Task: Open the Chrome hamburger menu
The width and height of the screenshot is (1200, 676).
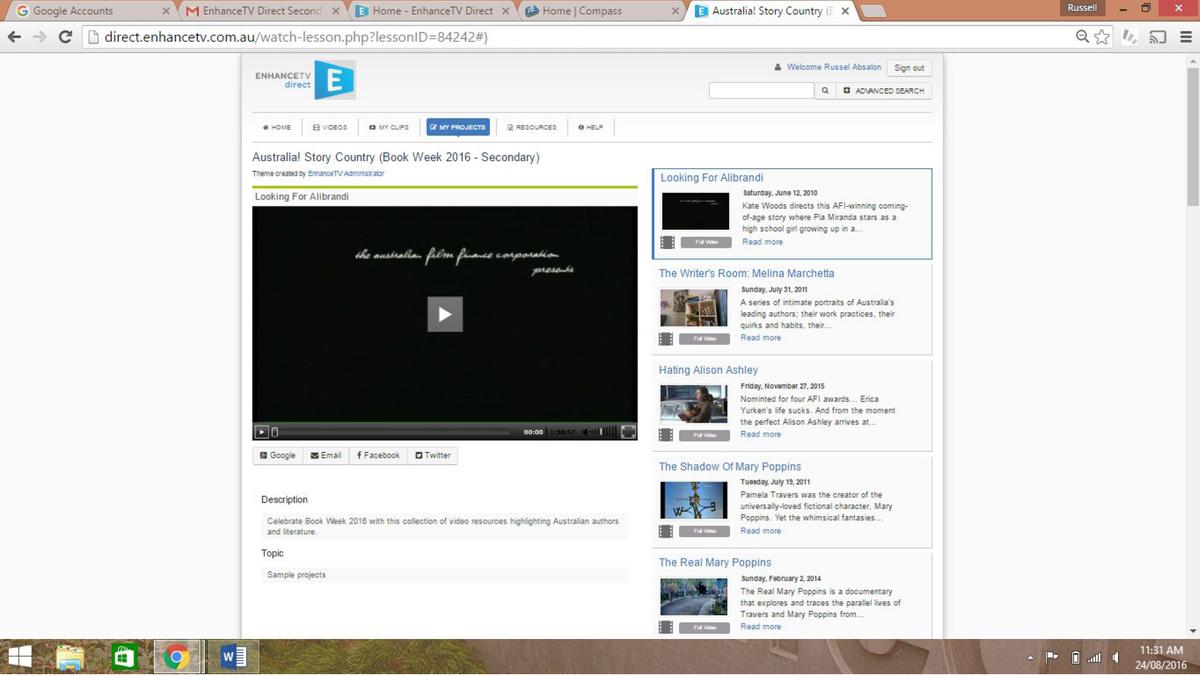Action: (x=1185, y=37)
